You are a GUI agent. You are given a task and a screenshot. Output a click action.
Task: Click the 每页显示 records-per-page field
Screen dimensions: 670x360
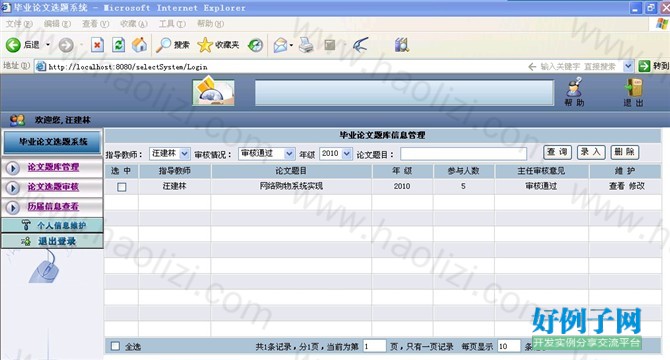tap(509, 346)
